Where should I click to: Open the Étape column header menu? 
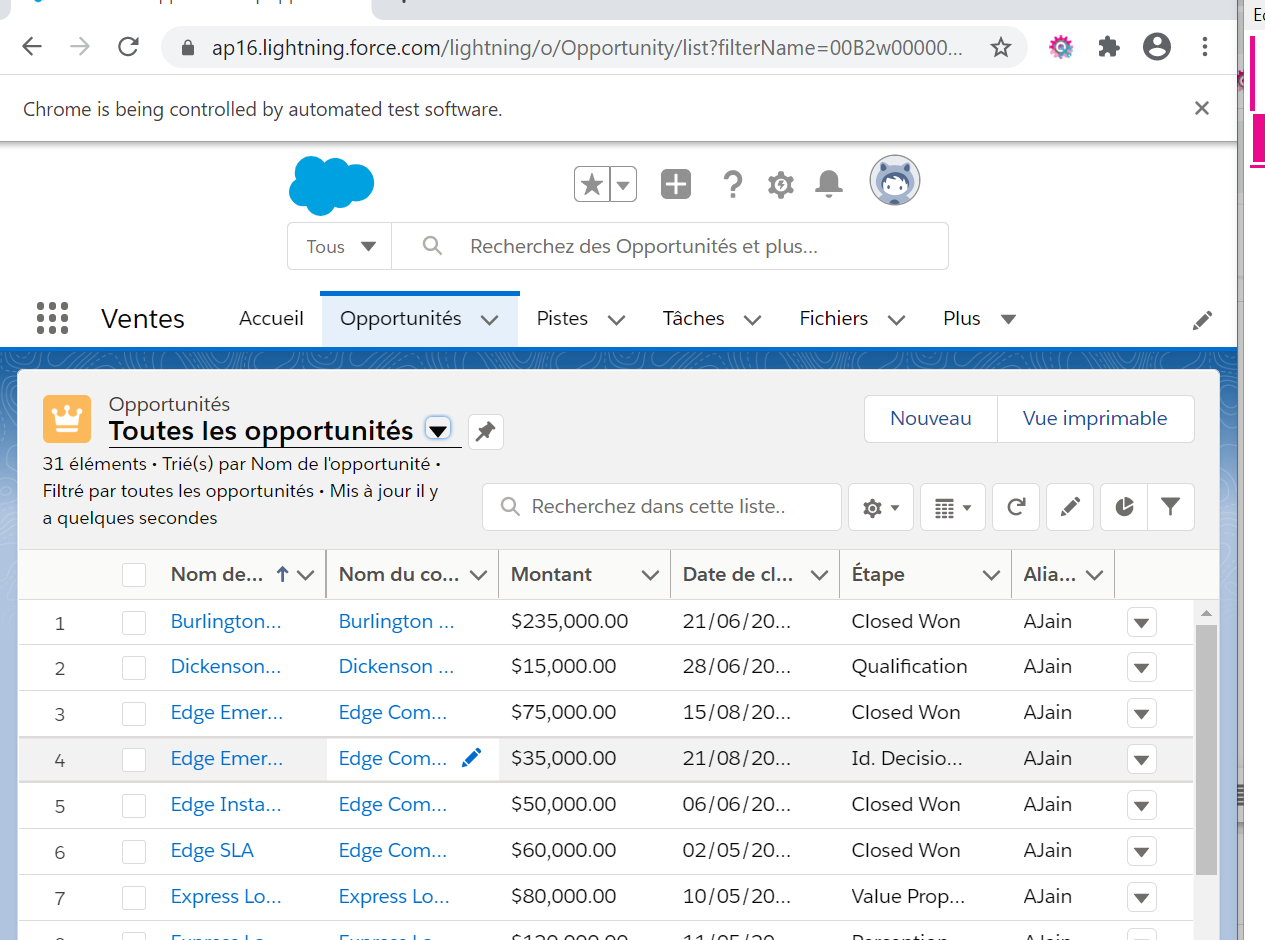coord(991,575)
